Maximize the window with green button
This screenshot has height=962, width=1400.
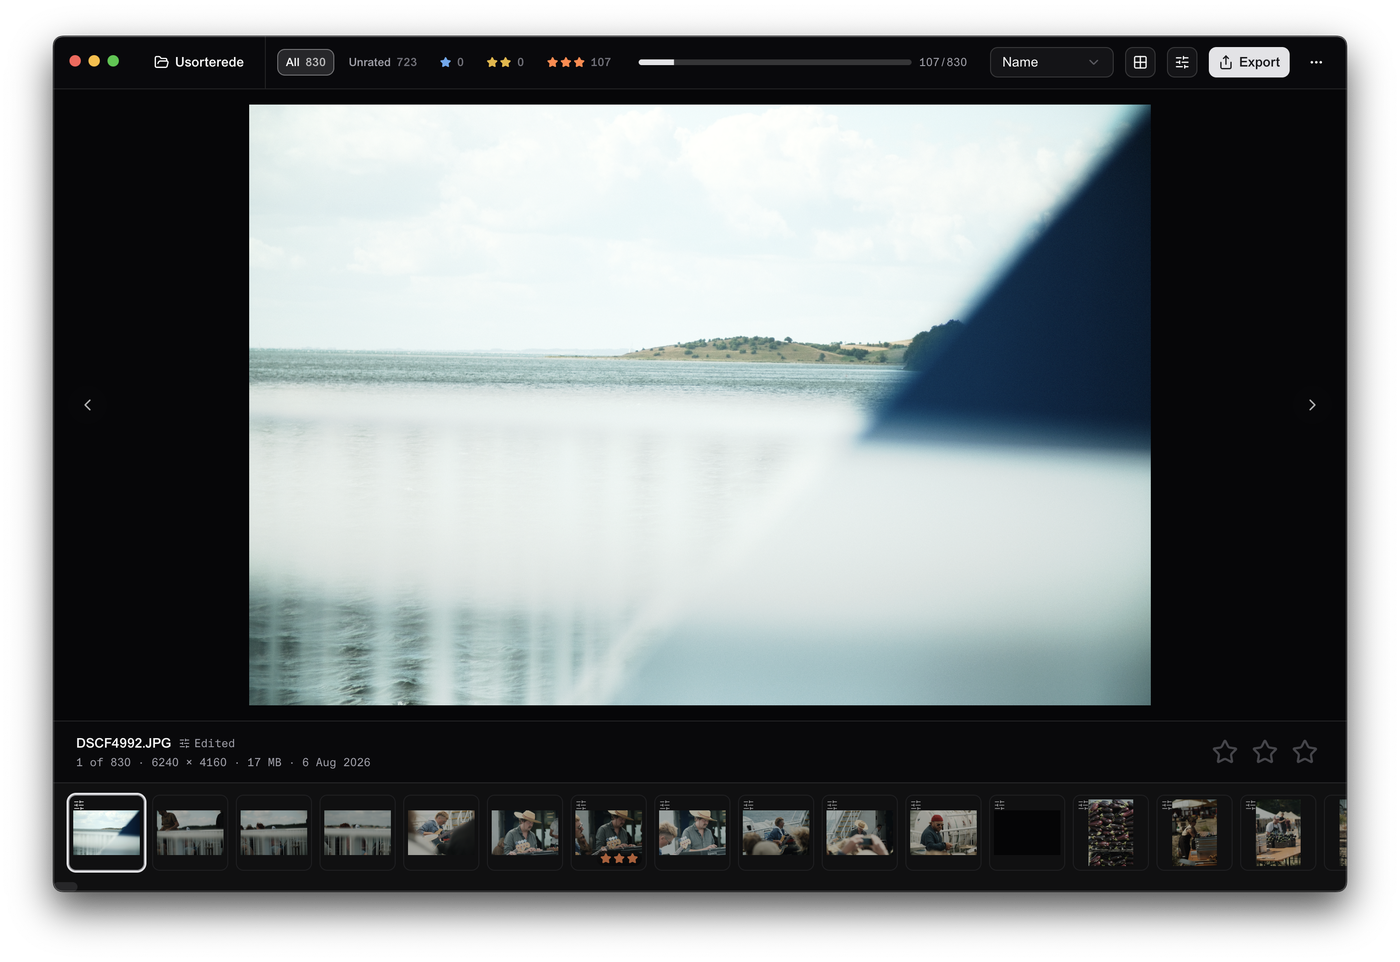click(x=113, y=61)
